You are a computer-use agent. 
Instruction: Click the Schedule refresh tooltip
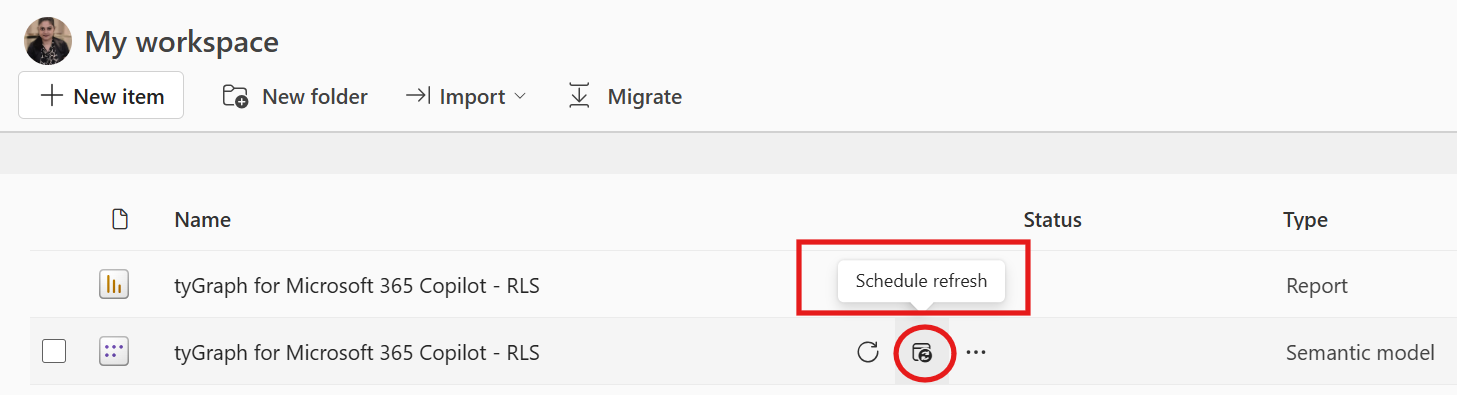point(921,281)
